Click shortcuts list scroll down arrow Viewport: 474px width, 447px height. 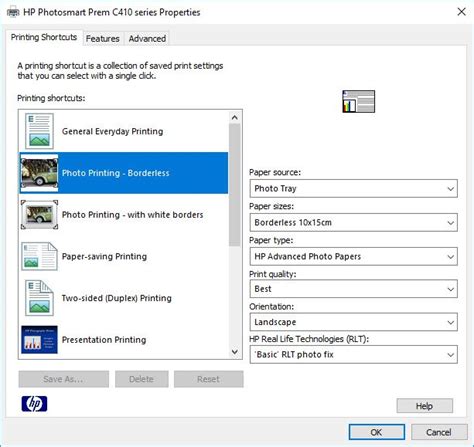tap(235, 352)
